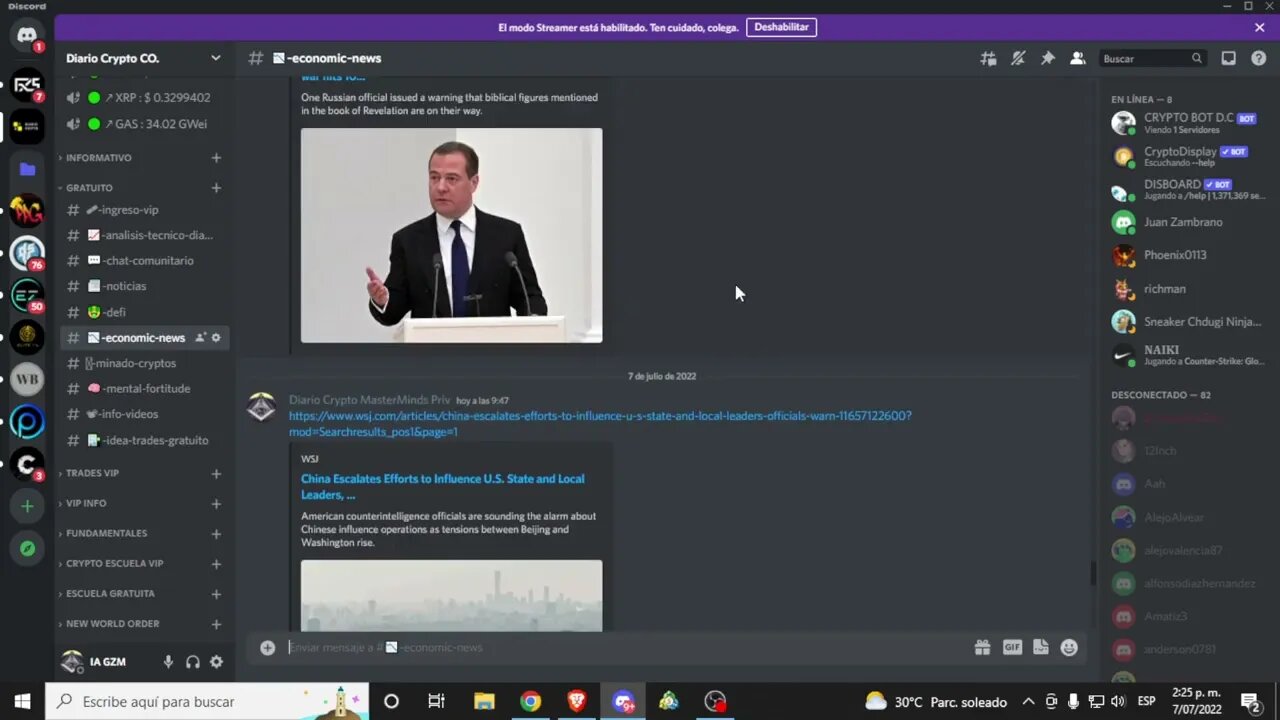Toggle member list icon

tap(1078, 58)
